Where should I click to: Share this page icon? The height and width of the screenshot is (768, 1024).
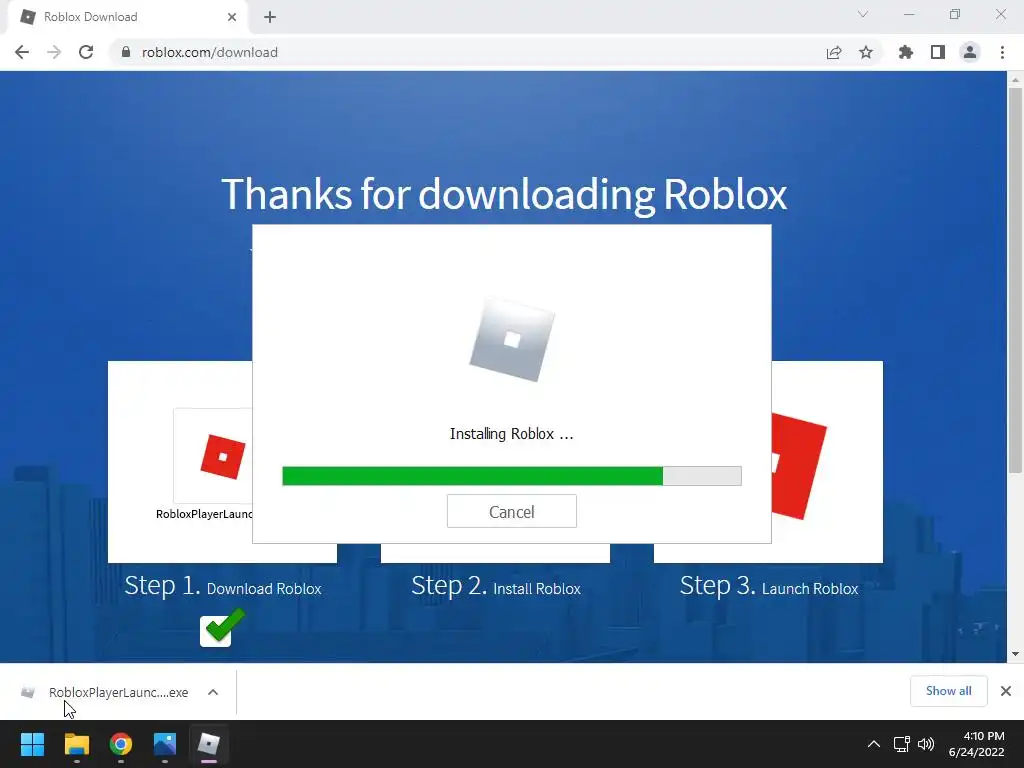tap(834, 52)
